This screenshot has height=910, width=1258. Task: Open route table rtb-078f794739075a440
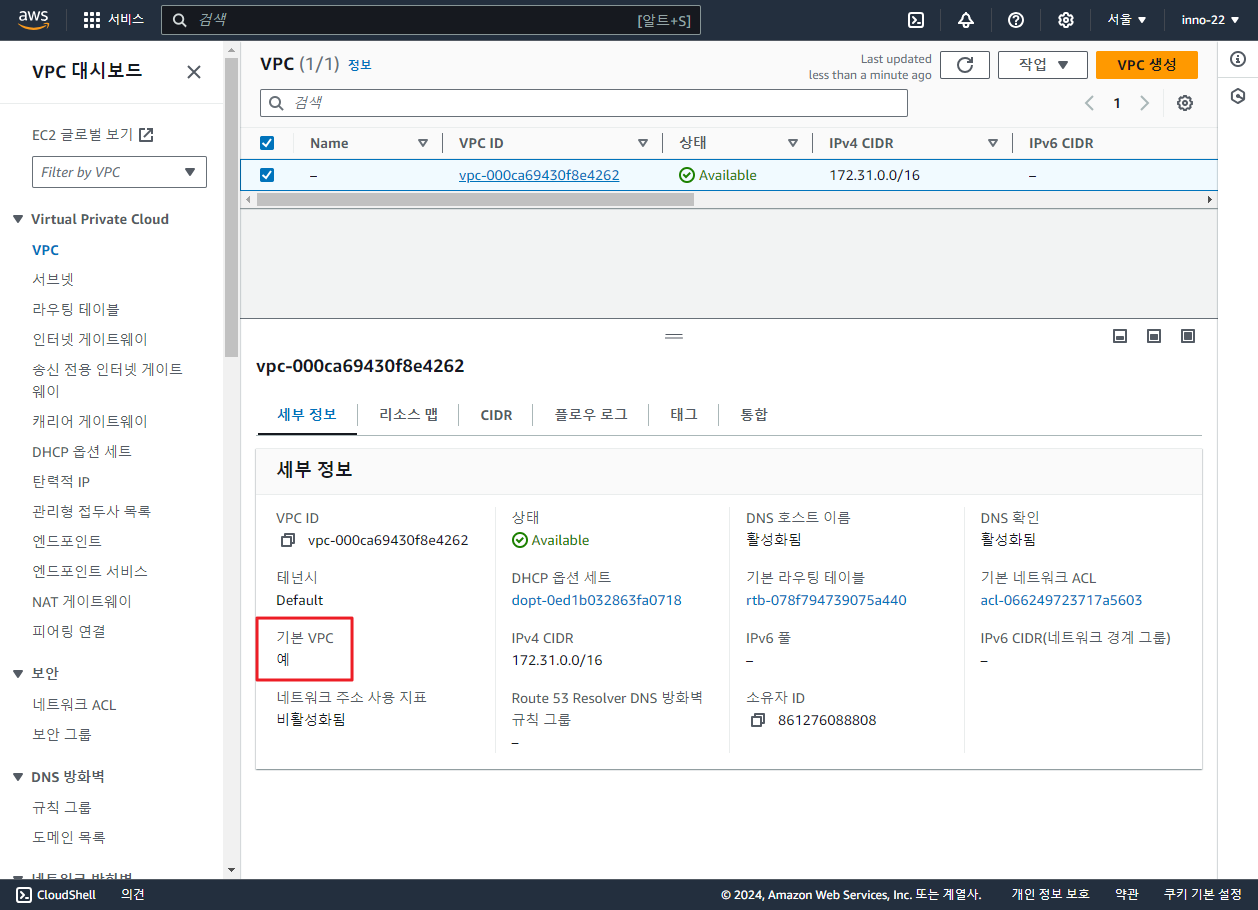pyautogui.click(x=826, y=600)
